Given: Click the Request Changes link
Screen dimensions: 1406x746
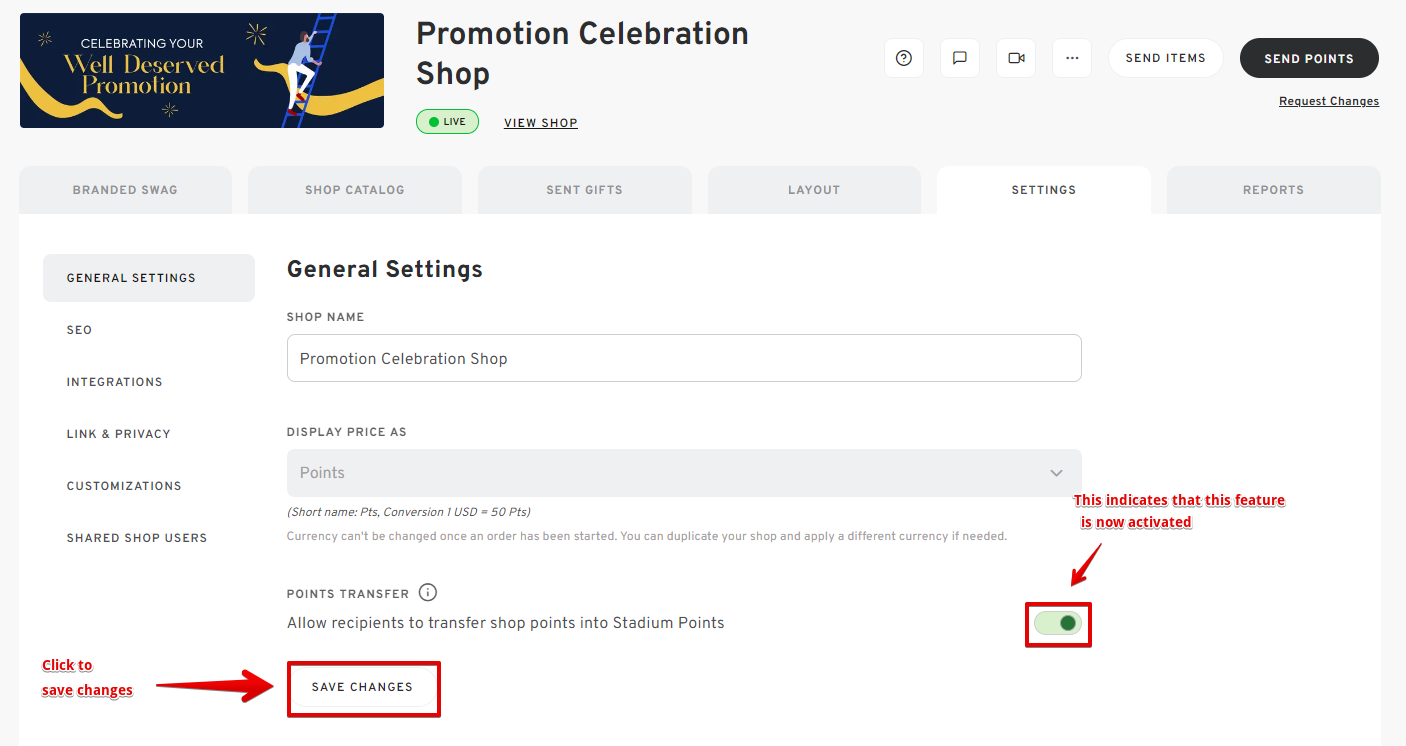Looking at the screenshot, I should coord(1329,101).
